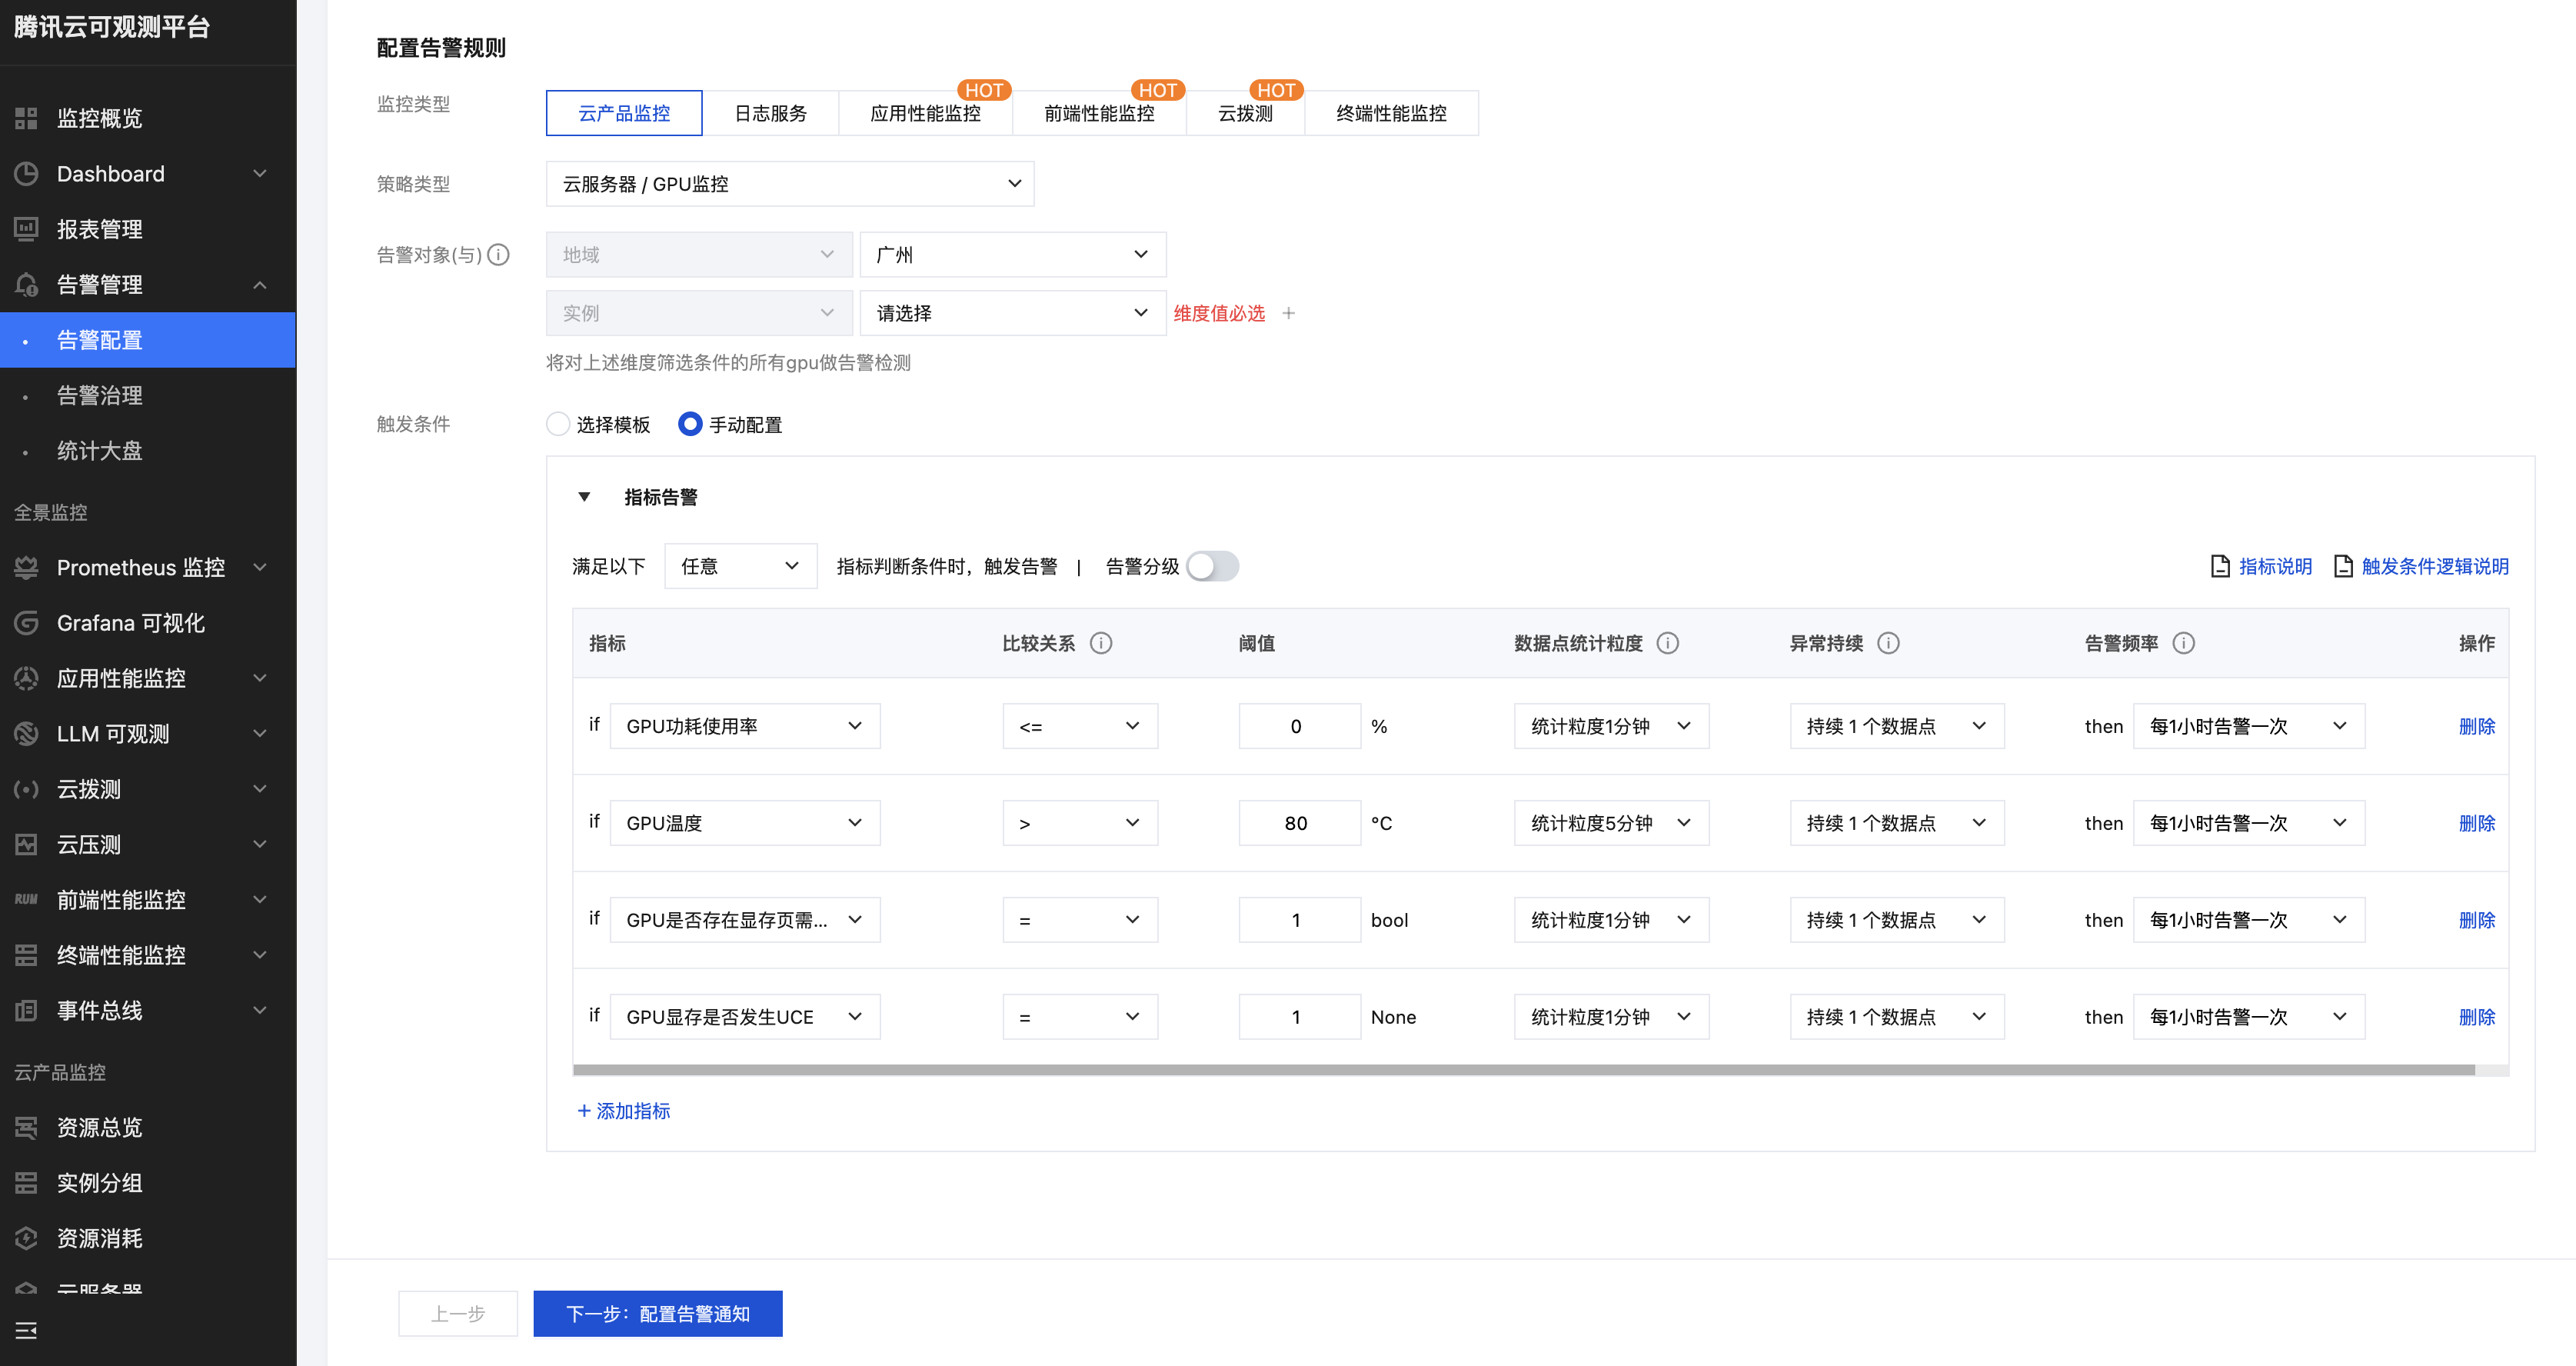Click the sidebar collapse icon at the bottom left
This screenshot has height=1366, width=2576.
tap(26, 1330)
